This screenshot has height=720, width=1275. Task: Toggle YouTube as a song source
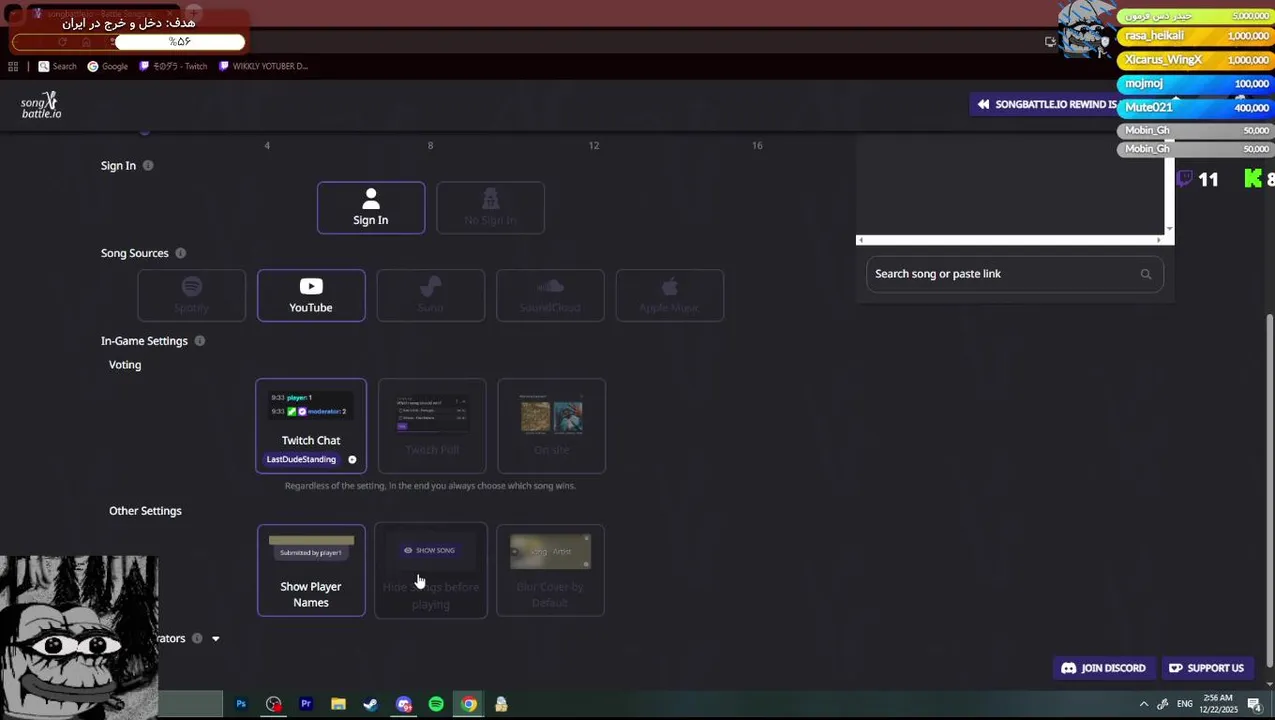[x=311, y=295]
